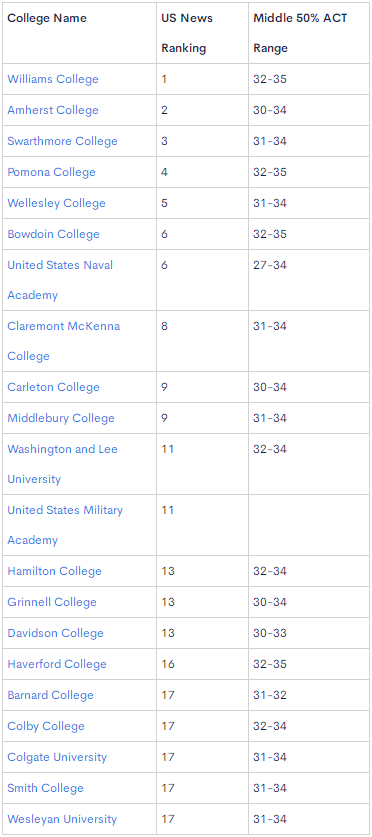Open Middlebury College link
The width and height of the screenshot is (372, 837).
61,418
